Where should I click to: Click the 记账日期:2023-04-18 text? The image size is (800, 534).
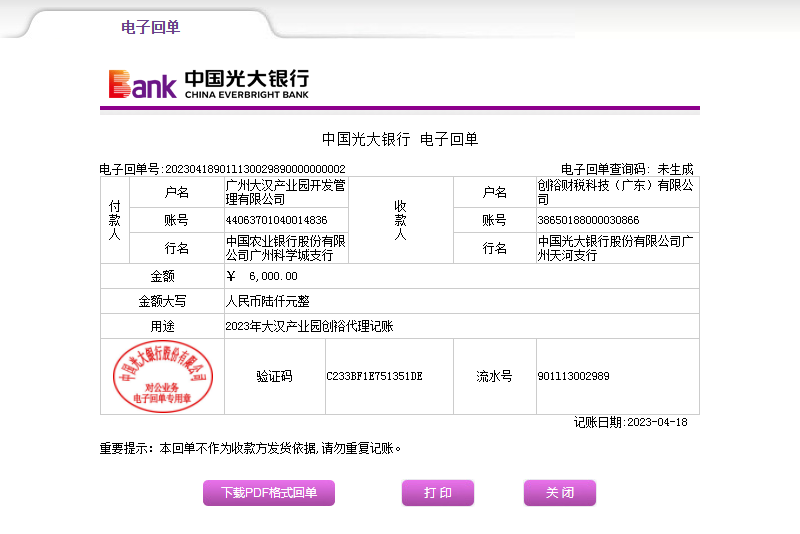[631, 422]
